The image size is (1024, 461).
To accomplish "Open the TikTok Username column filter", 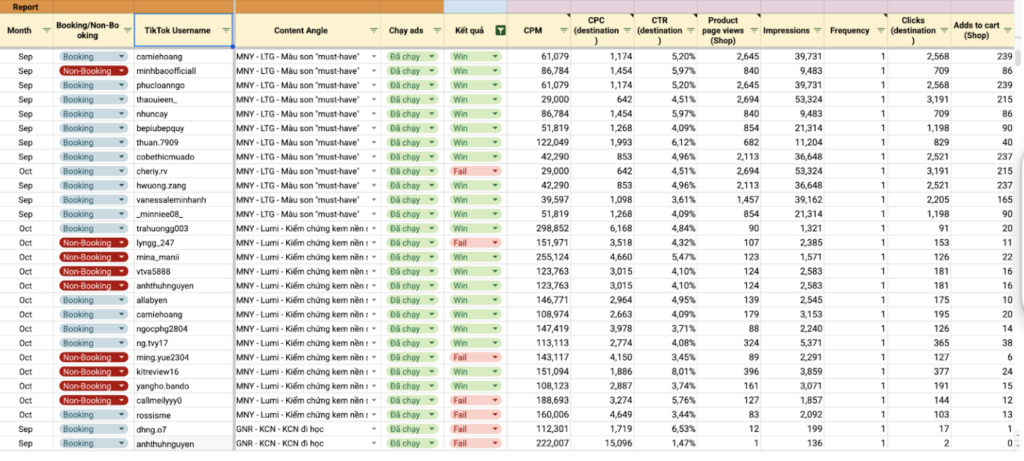I will 225,31.
